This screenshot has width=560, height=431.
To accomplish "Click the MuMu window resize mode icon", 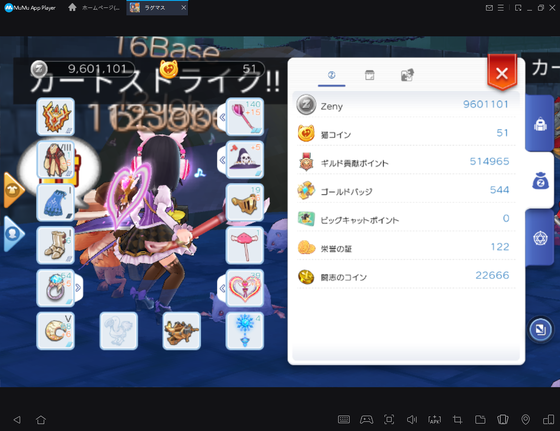I will coord(518,8).
